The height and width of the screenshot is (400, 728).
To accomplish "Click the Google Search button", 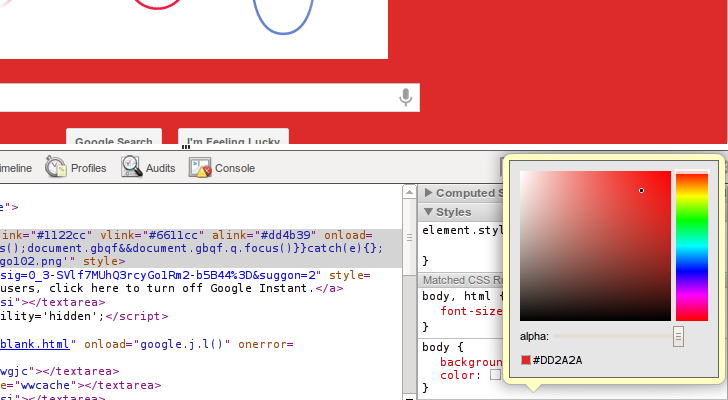I will [114, 141].
